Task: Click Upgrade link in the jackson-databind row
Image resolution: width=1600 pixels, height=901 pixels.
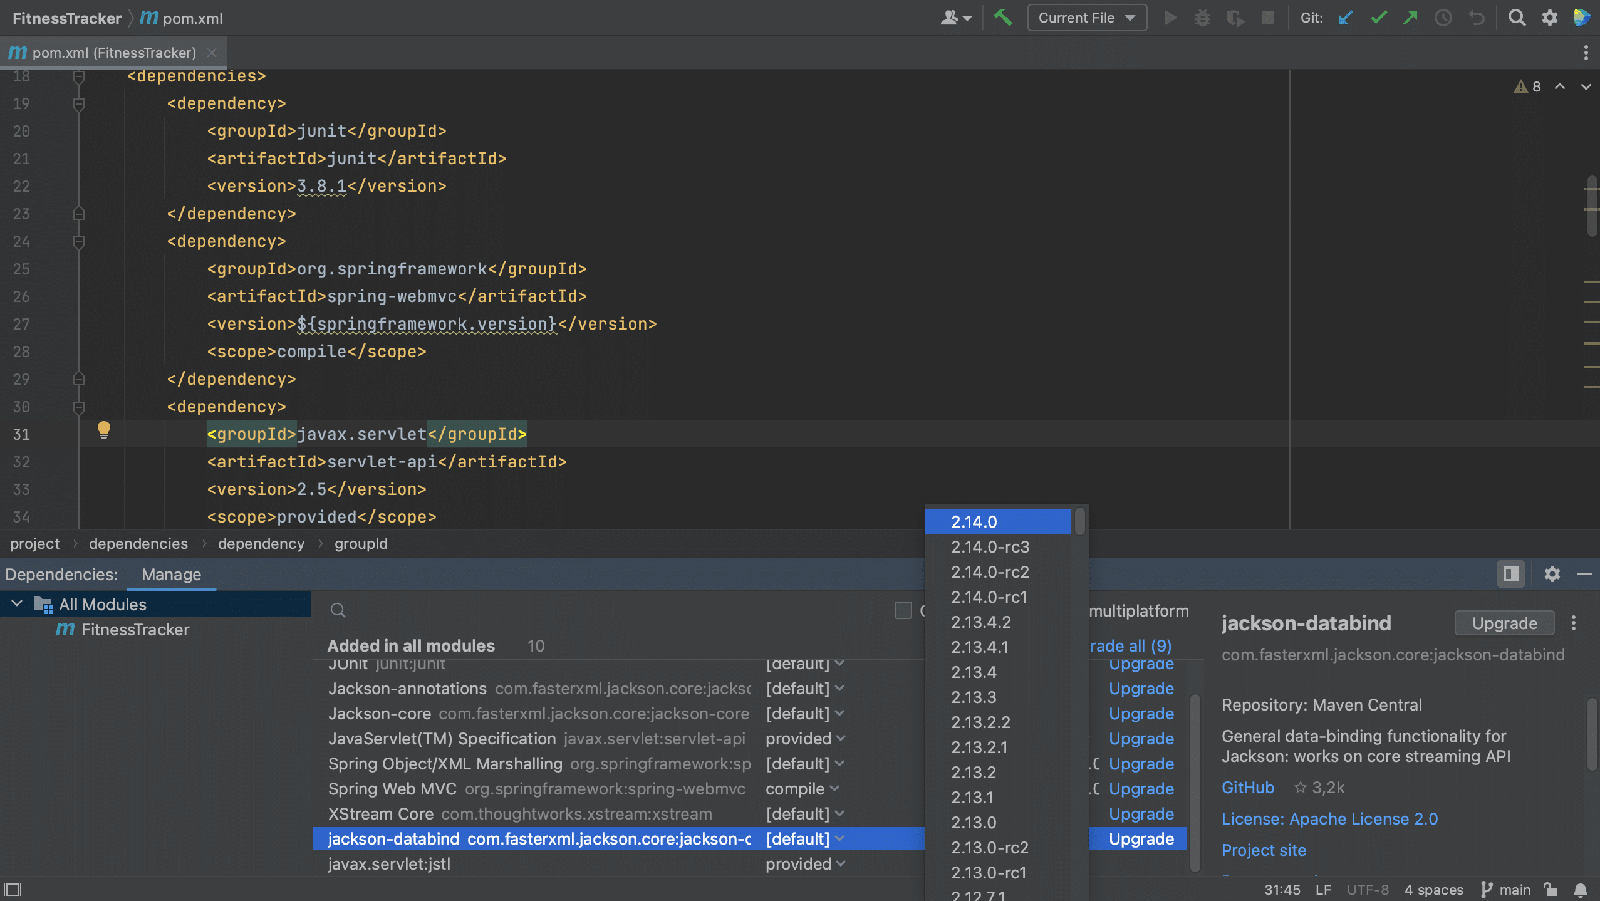Action: [1141, 839]
